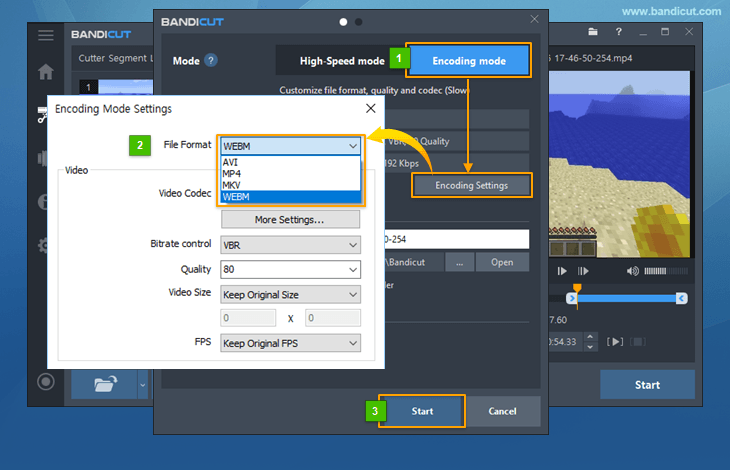730x470 pixels.
Task: Click the help question mark in title bar
Action: [618, 32]
